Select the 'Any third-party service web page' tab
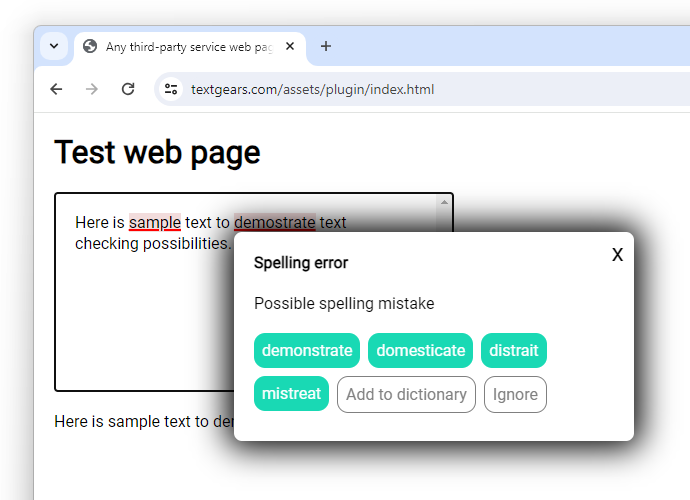The image size is (690, 500). pyautogui.click(x=189, y=47)
